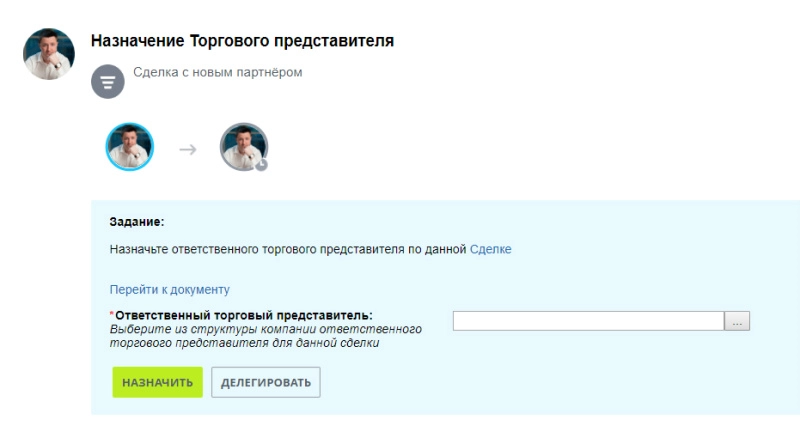Click empty space in the blue task panel

click(600, 380)
